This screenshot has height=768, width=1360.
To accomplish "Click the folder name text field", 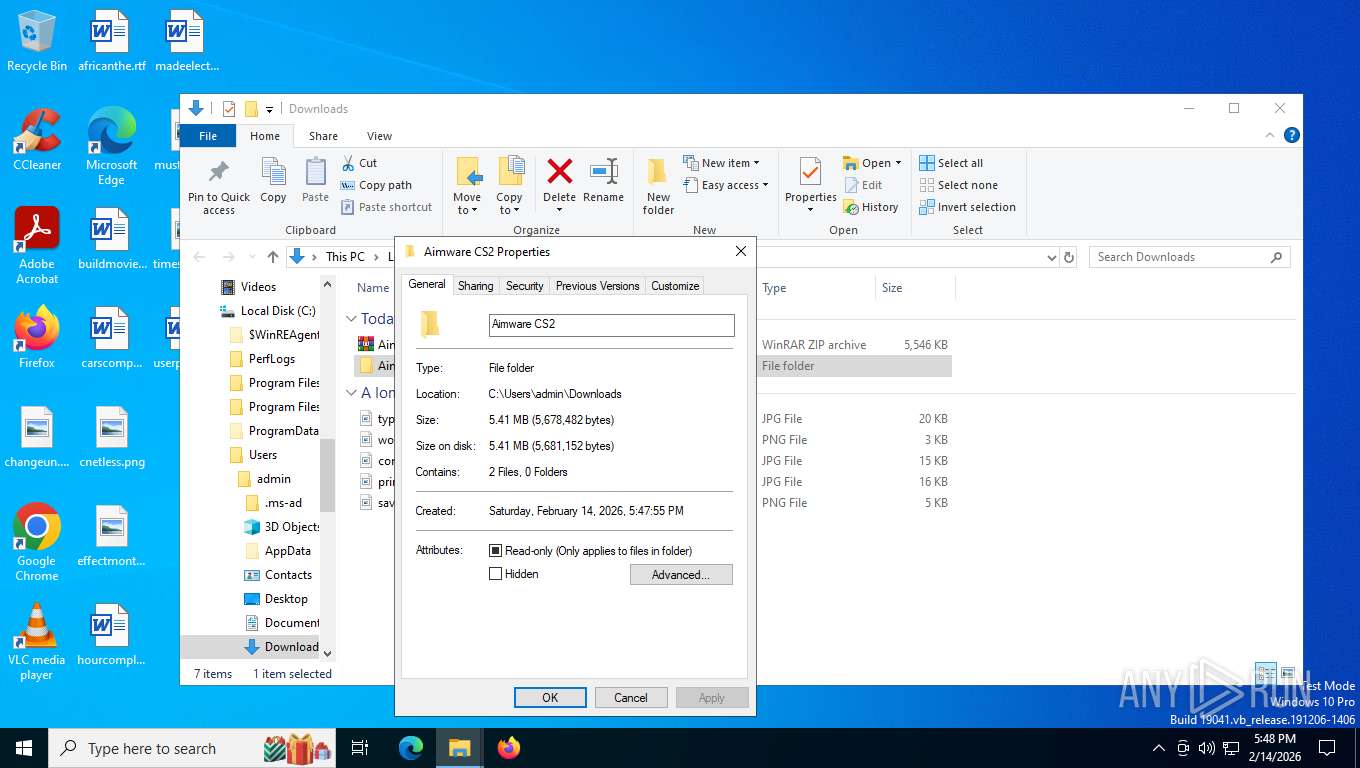I will 611,325.
